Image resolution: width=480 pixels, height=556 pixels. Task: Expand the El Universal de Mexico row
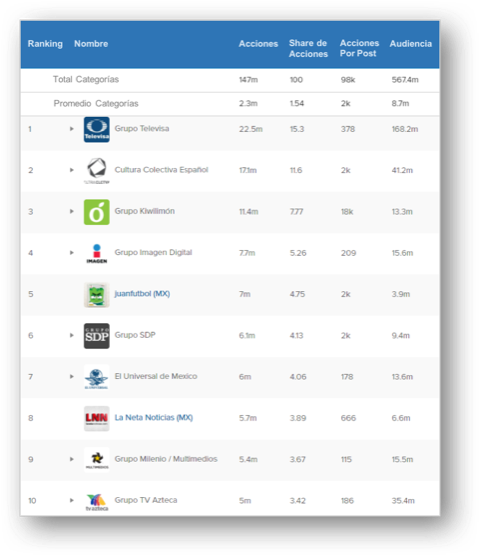[72, 376]
